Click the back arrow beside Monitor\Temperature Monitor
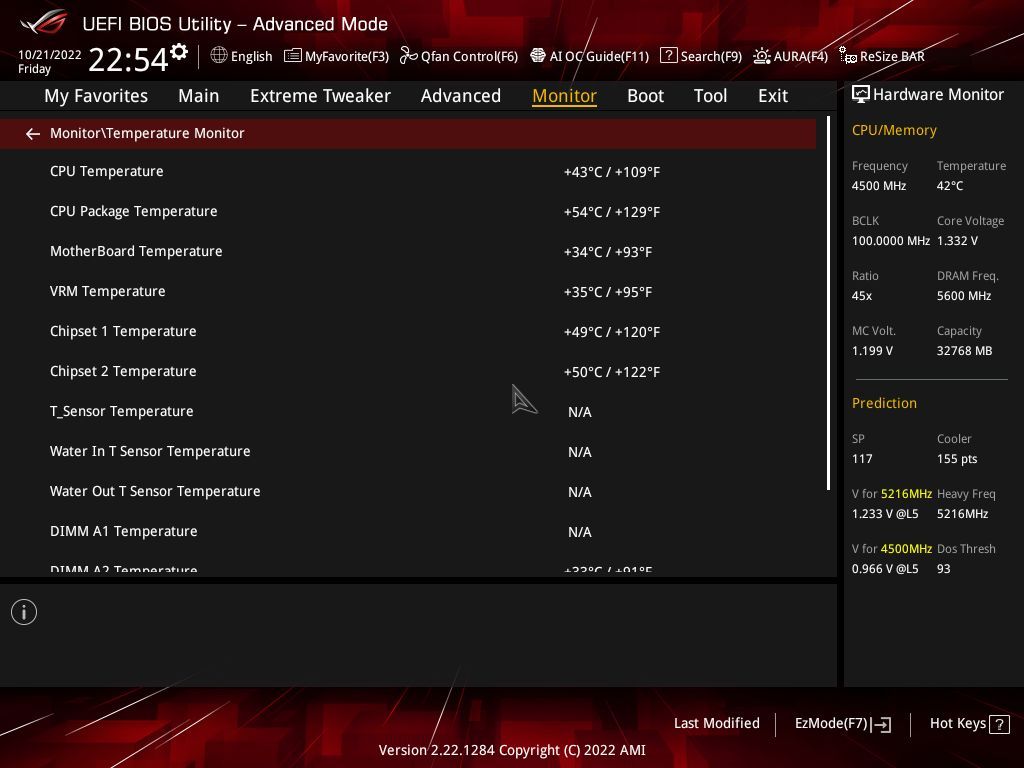This screenshot has height=768, width=1024. [x=33, y=134]
